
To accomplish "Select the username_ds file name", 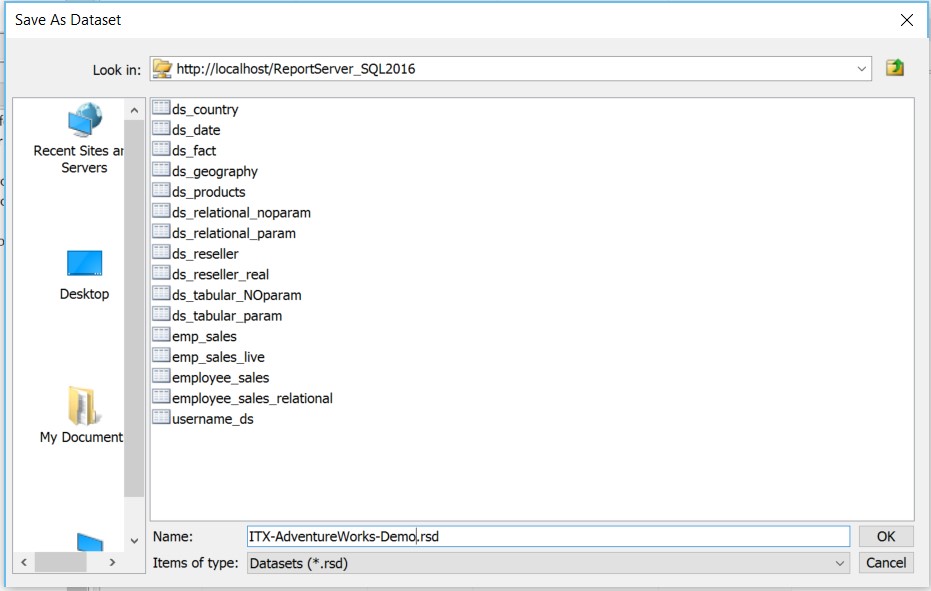I will (213, 419).
